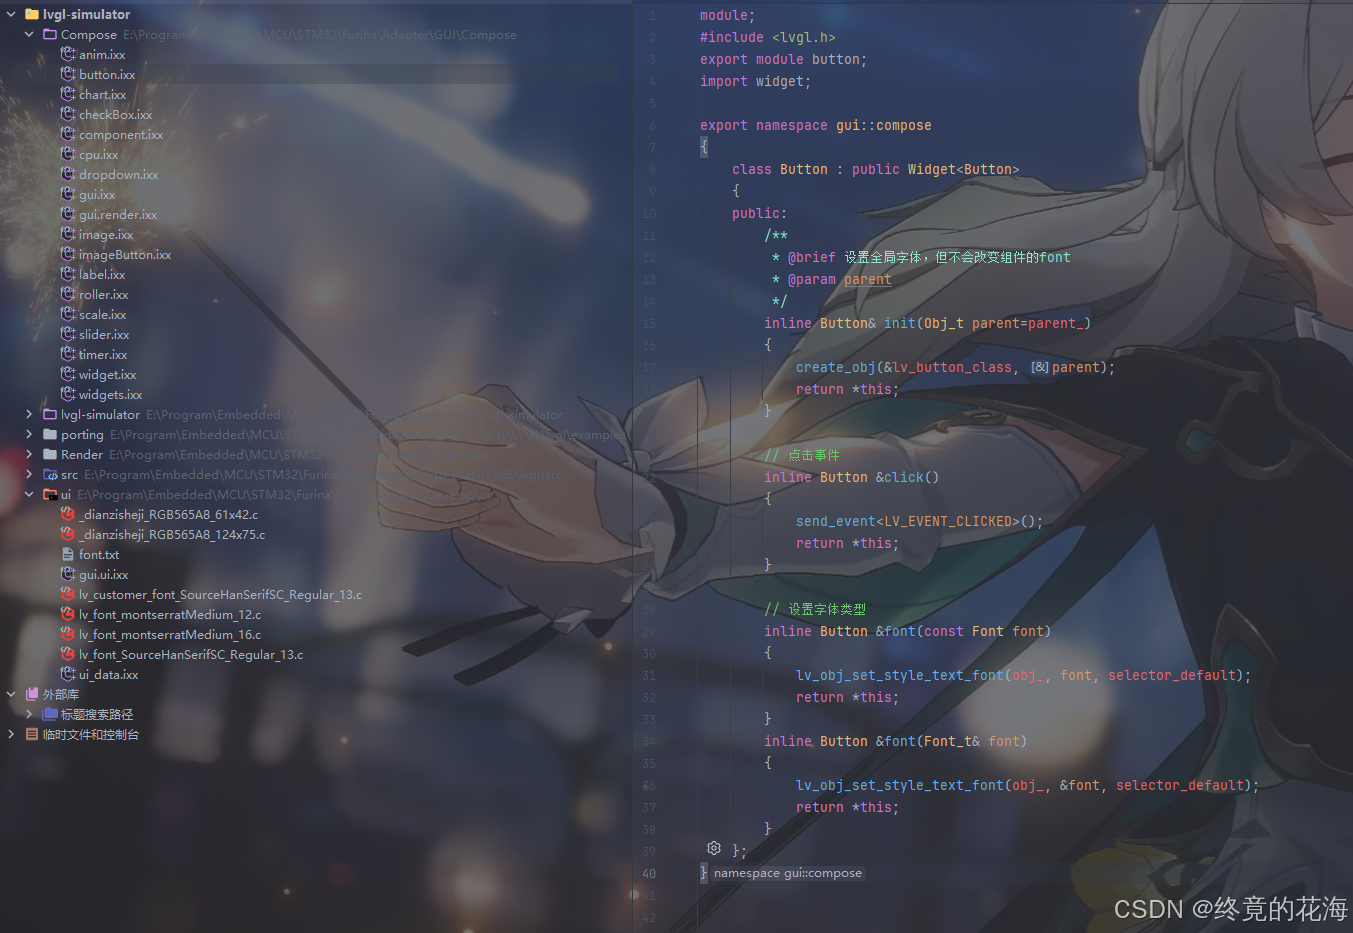Click the ui_data.ixx file icon
The image size is (1353, 933).
68,674
